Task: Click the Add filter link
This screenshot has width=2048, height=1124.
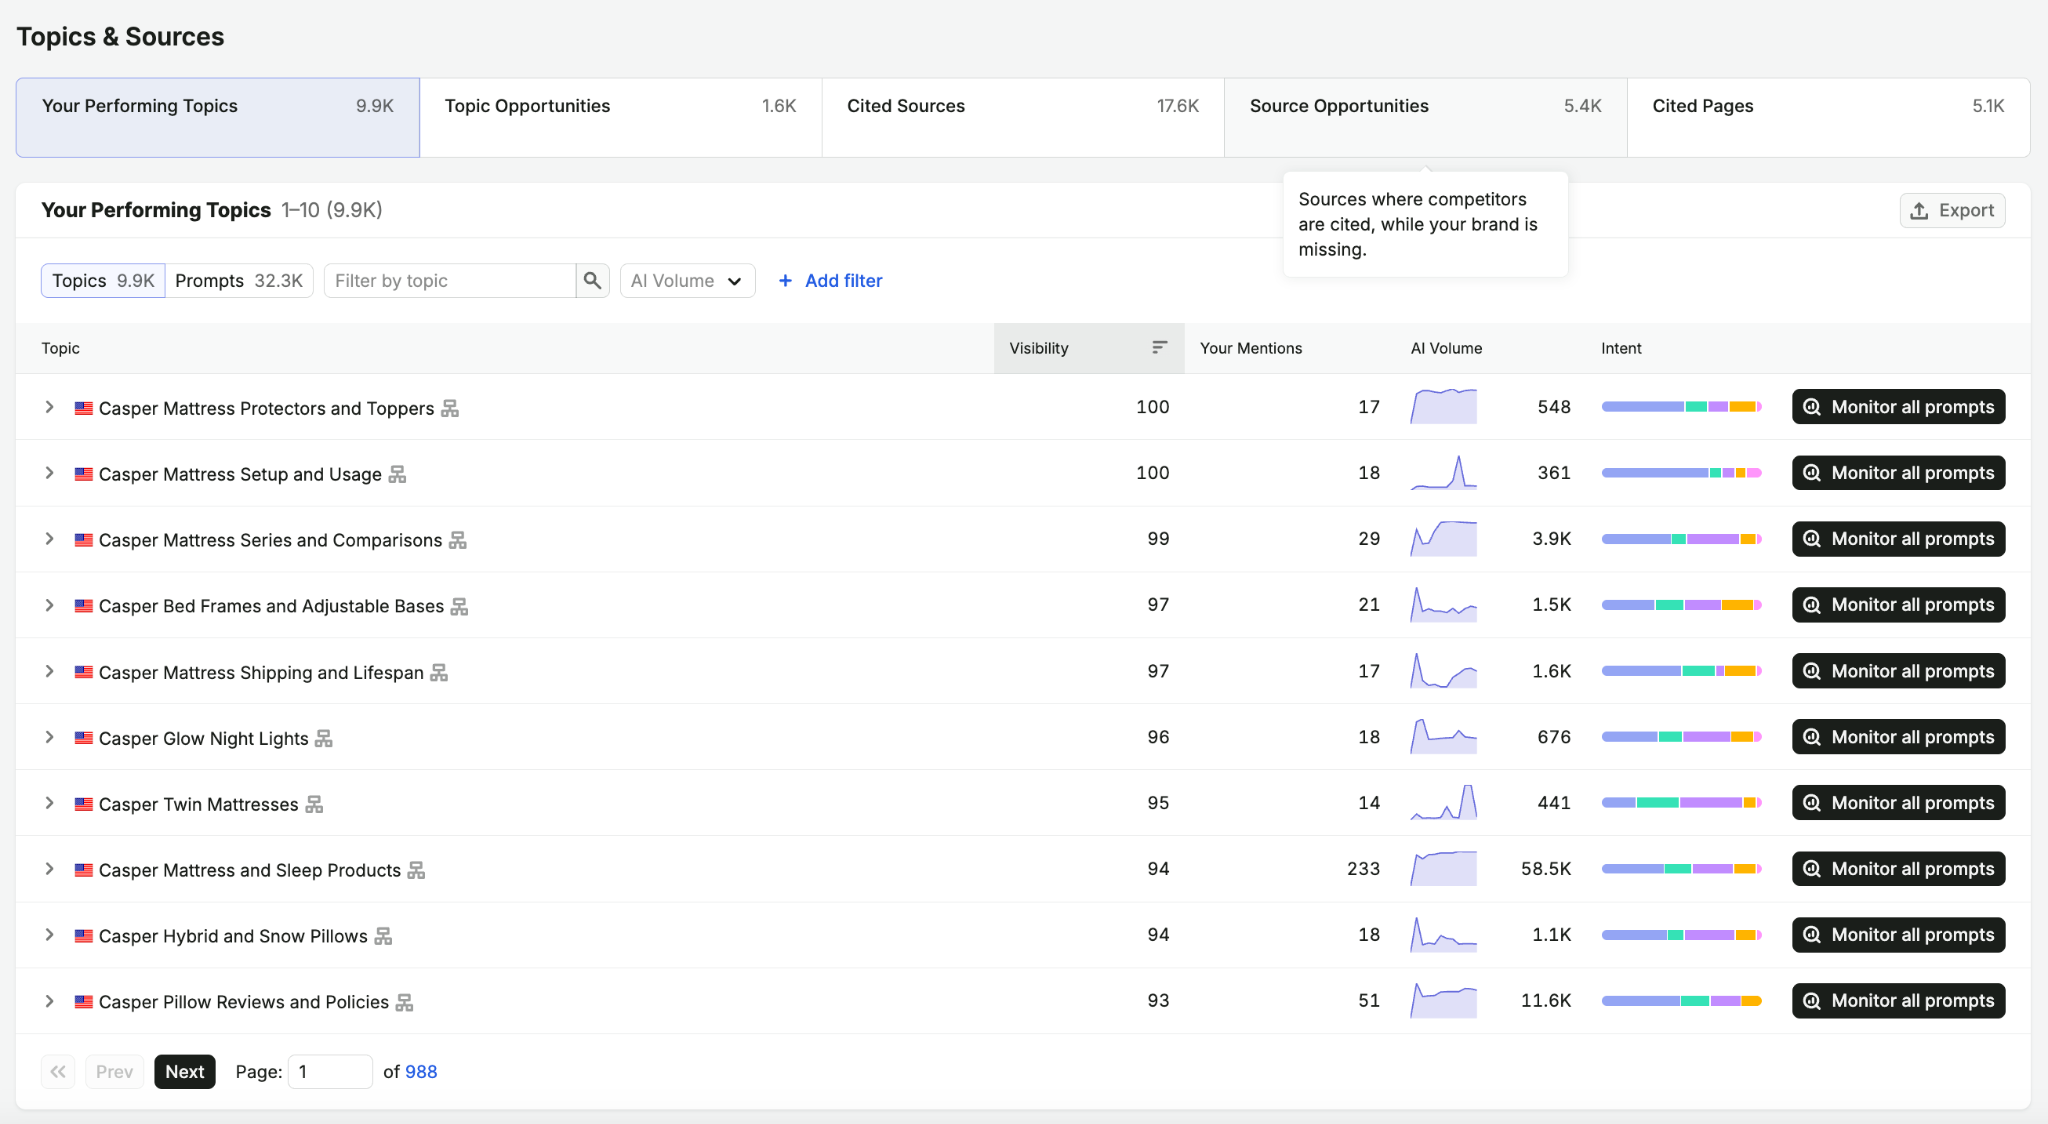Action: 830,281
